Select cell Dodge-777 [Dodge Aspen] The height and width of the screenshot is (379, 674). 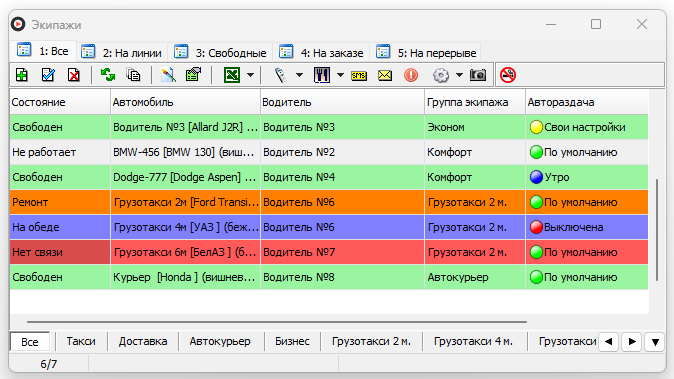tap(185, 177)
